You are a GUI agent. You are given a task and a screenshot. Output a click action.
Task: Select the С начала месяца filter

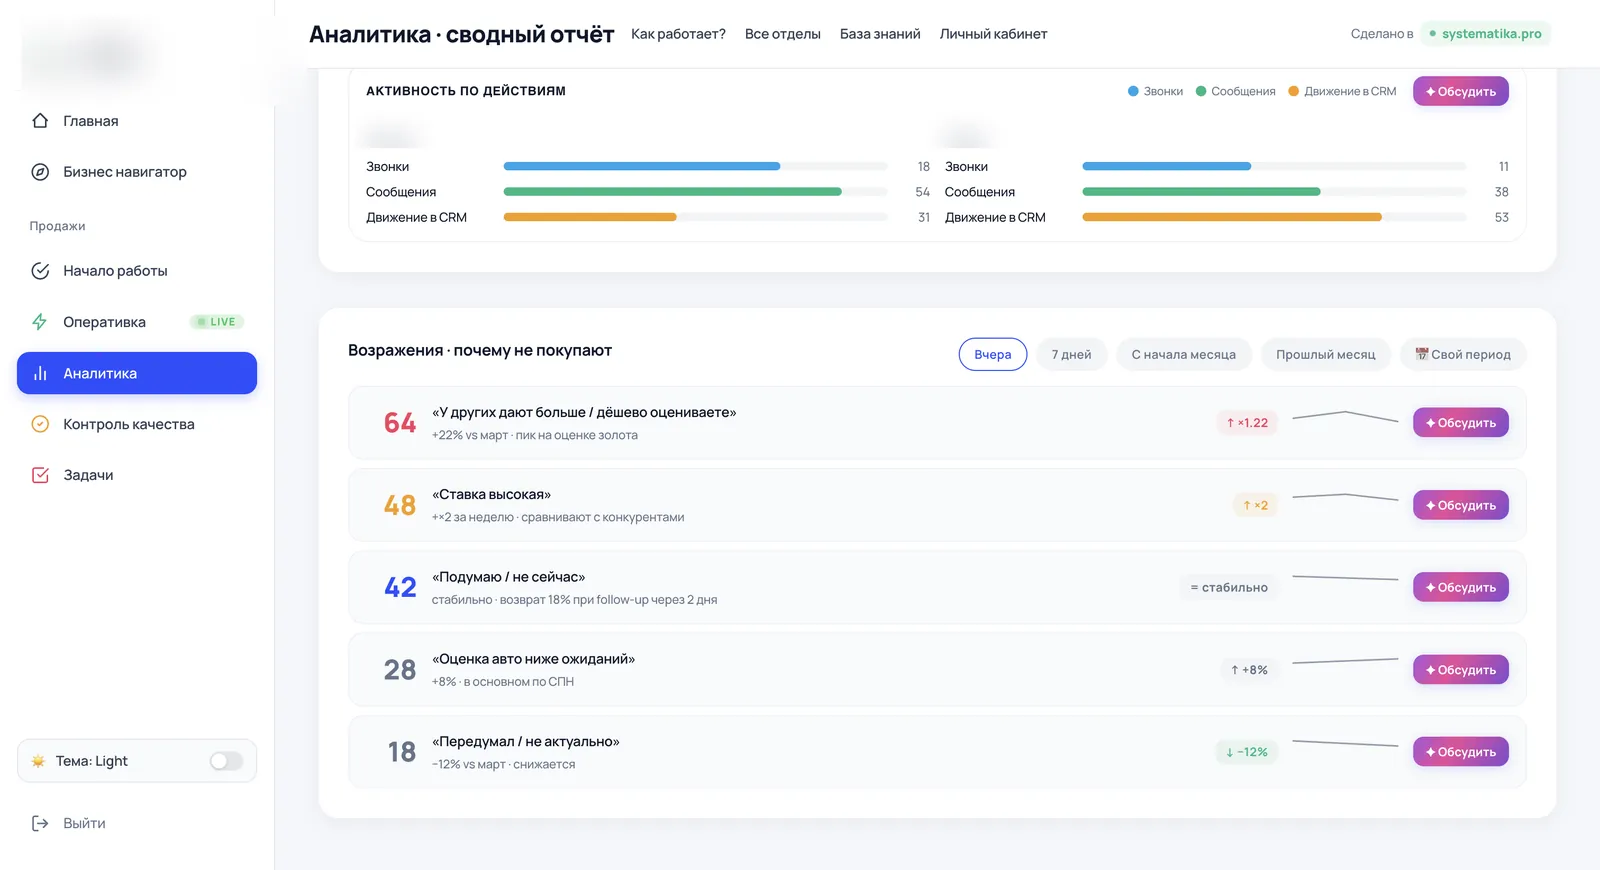click(x=1184, y=354)
